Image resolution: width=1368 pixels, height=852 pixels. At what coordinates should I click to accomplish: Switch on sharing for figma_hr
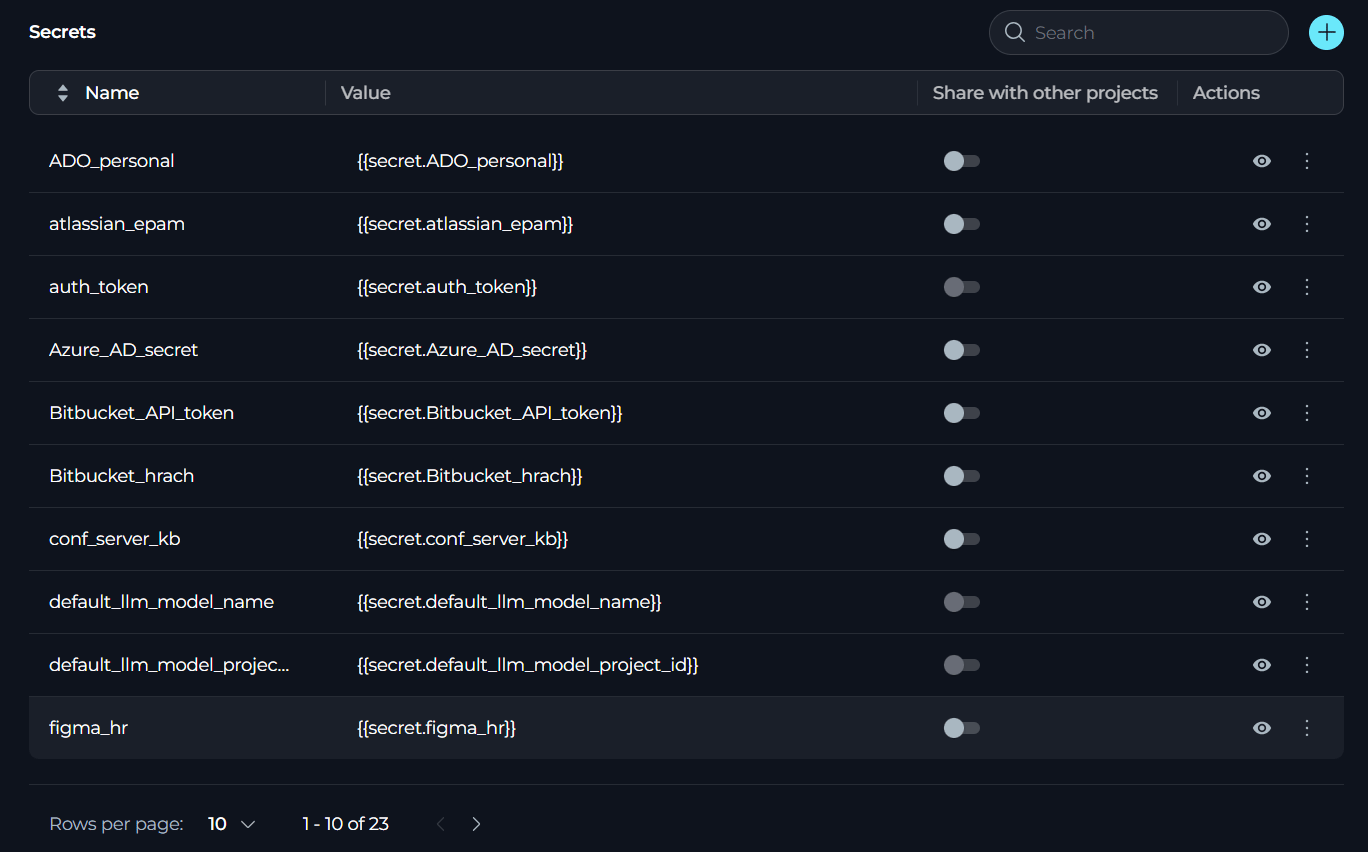tap(962, 728)
